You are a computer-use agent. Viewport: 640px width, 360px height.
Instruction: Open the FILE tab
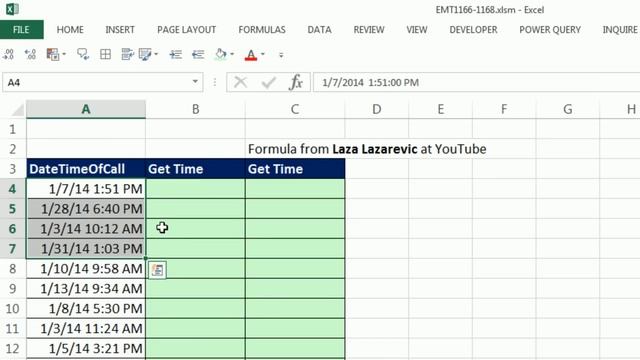click(22, 30)
